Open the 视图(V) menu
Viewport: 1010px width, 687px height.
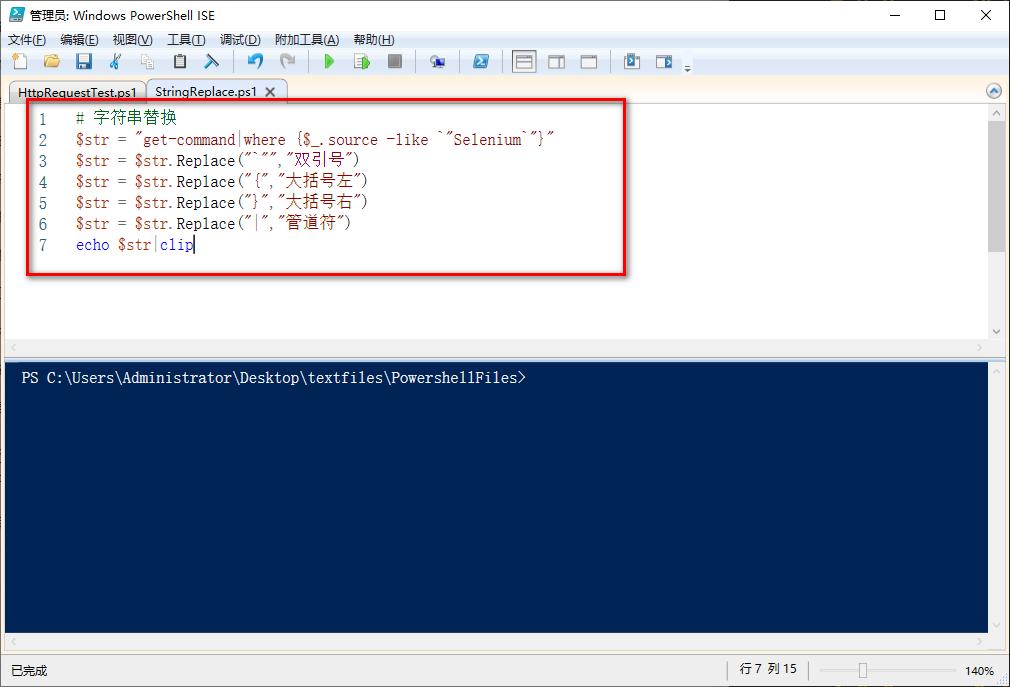tap(133, 40)
